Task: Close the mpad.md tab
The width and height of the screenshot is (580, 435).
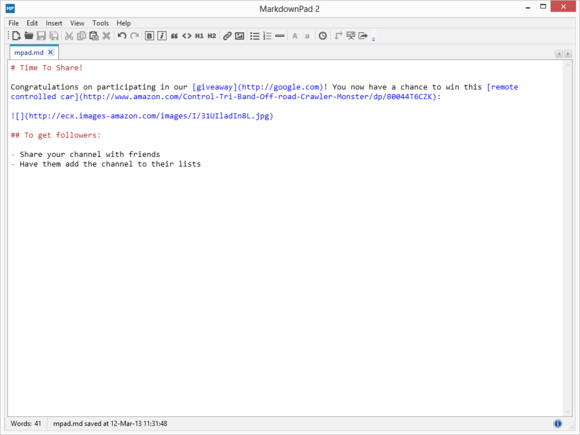Action: [x=51, y=52]
